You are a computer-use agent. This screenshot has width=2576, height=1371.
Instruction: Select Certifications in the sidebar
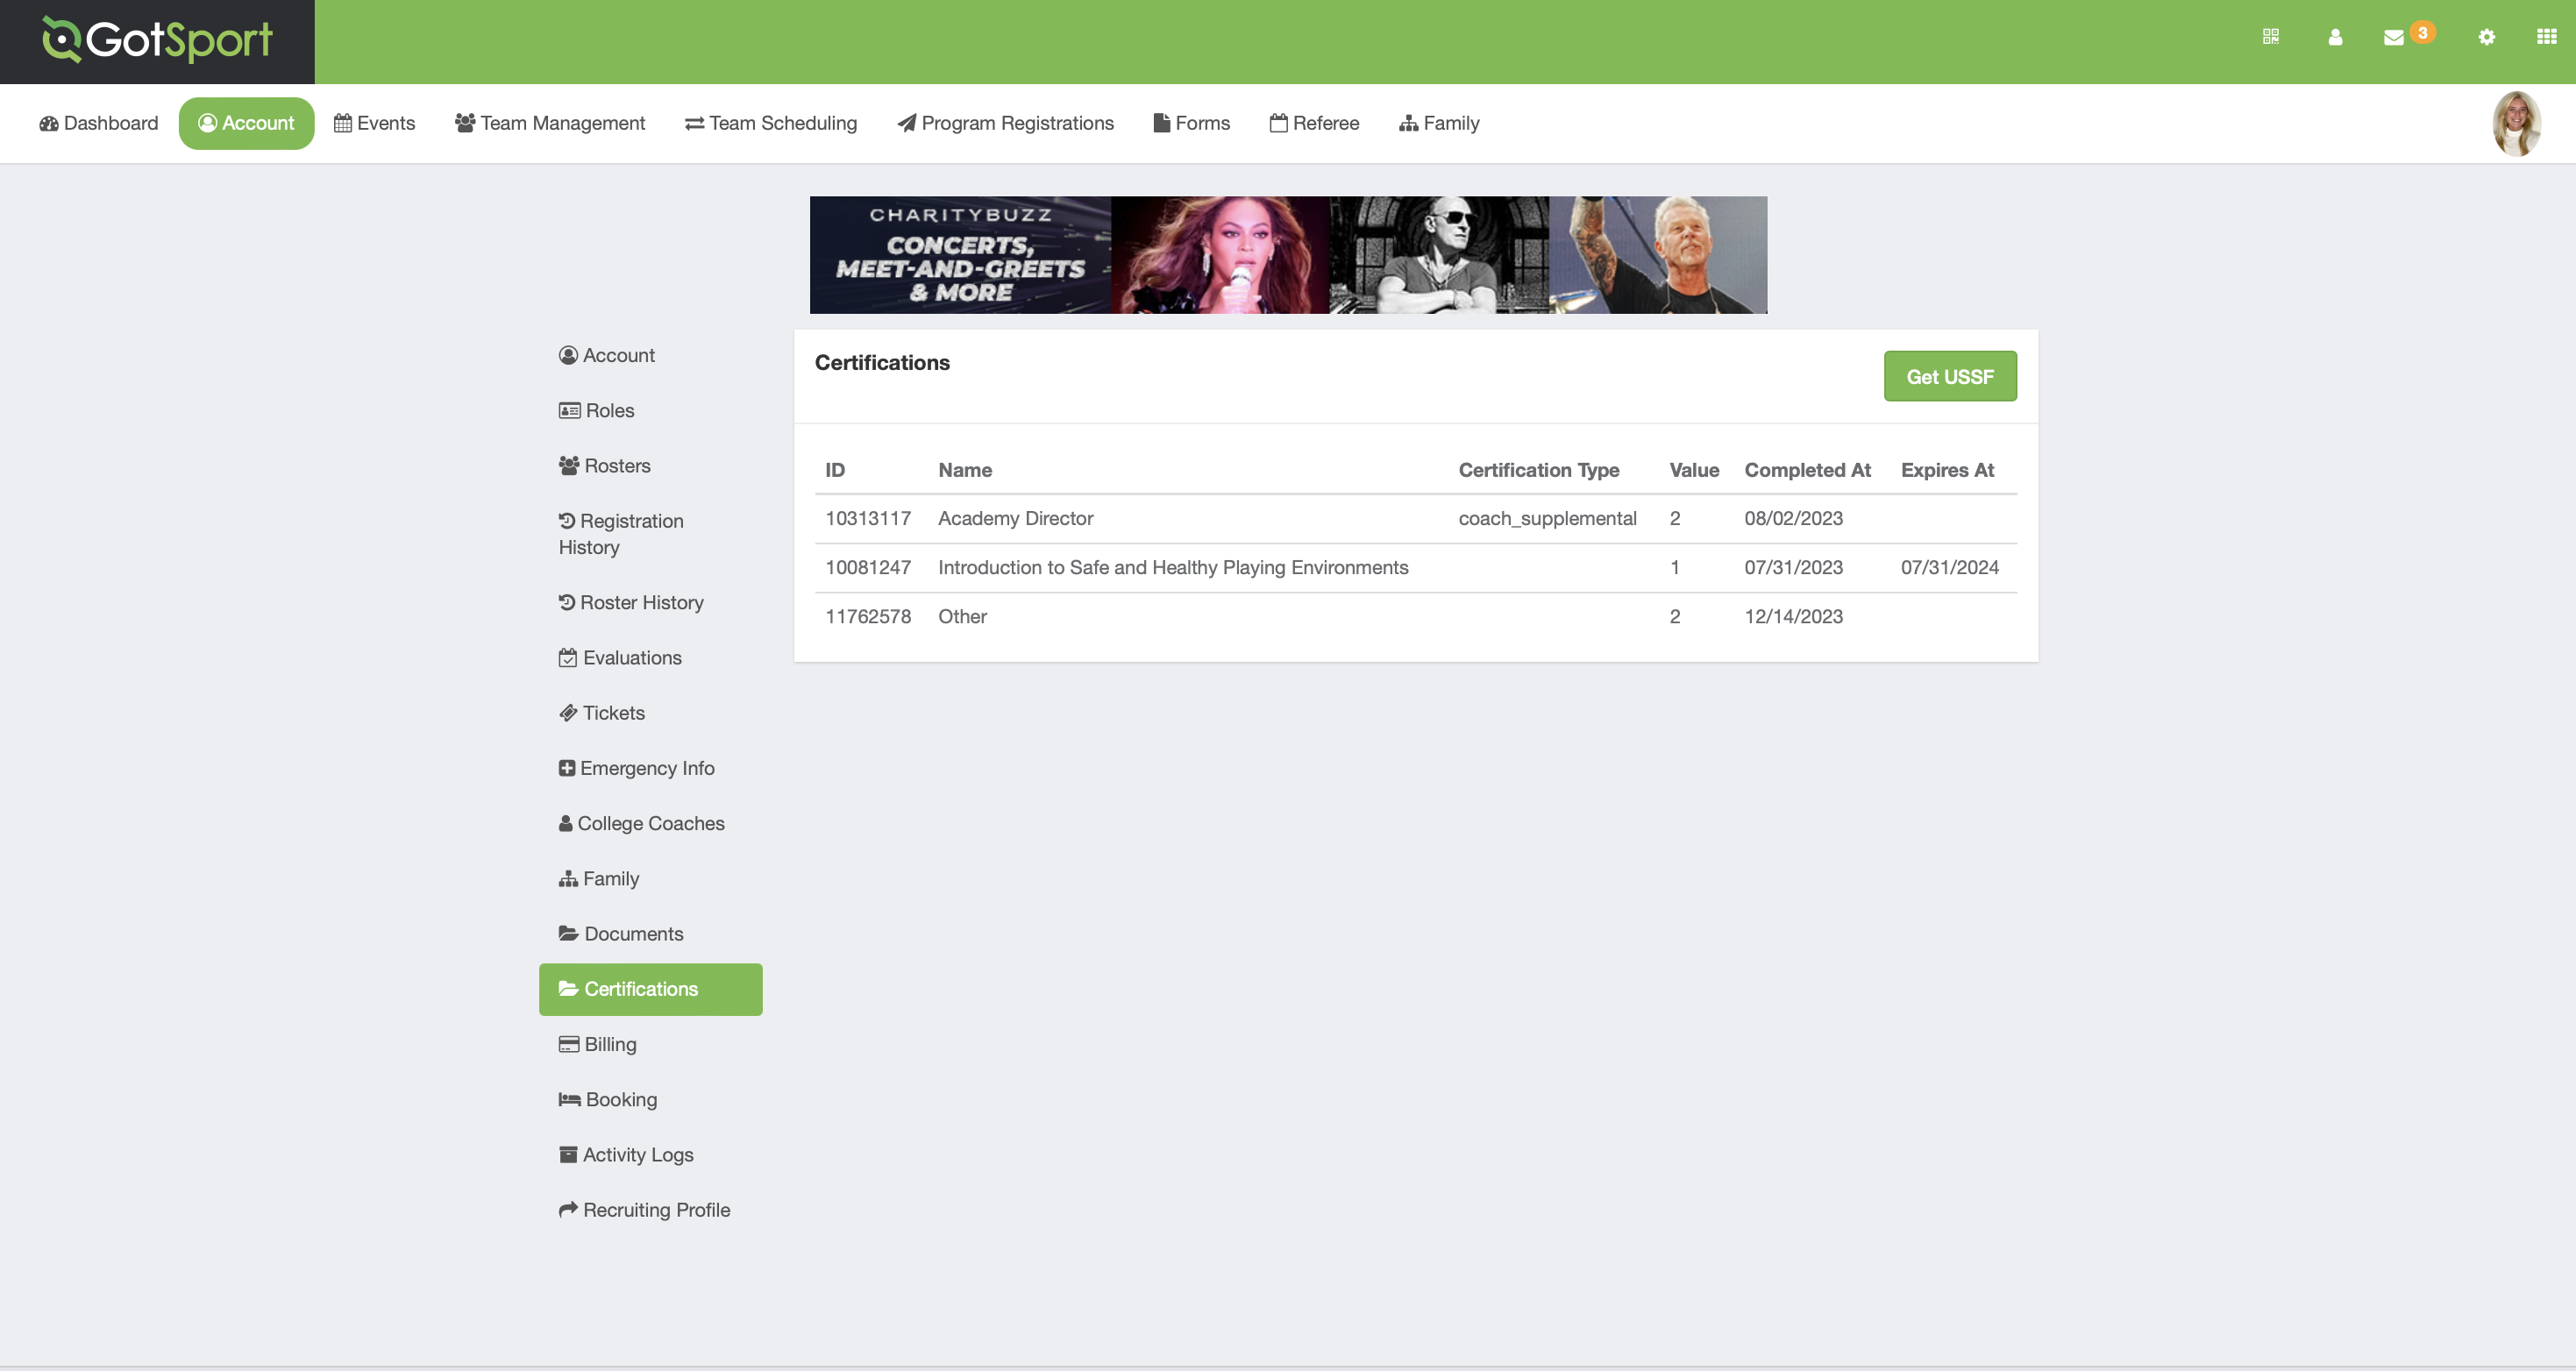pyautogui.click(x=650, y=989)
